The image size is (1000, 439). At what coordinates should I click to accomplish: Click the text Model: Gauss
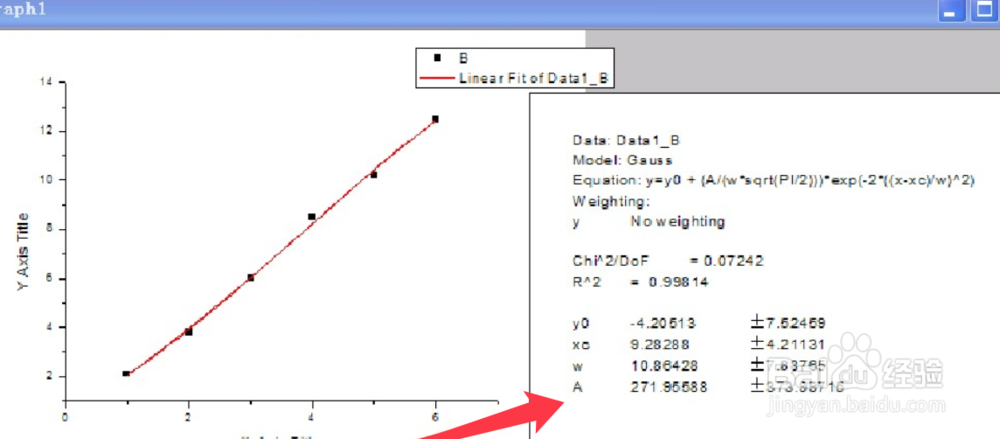(x=622, y=161)
